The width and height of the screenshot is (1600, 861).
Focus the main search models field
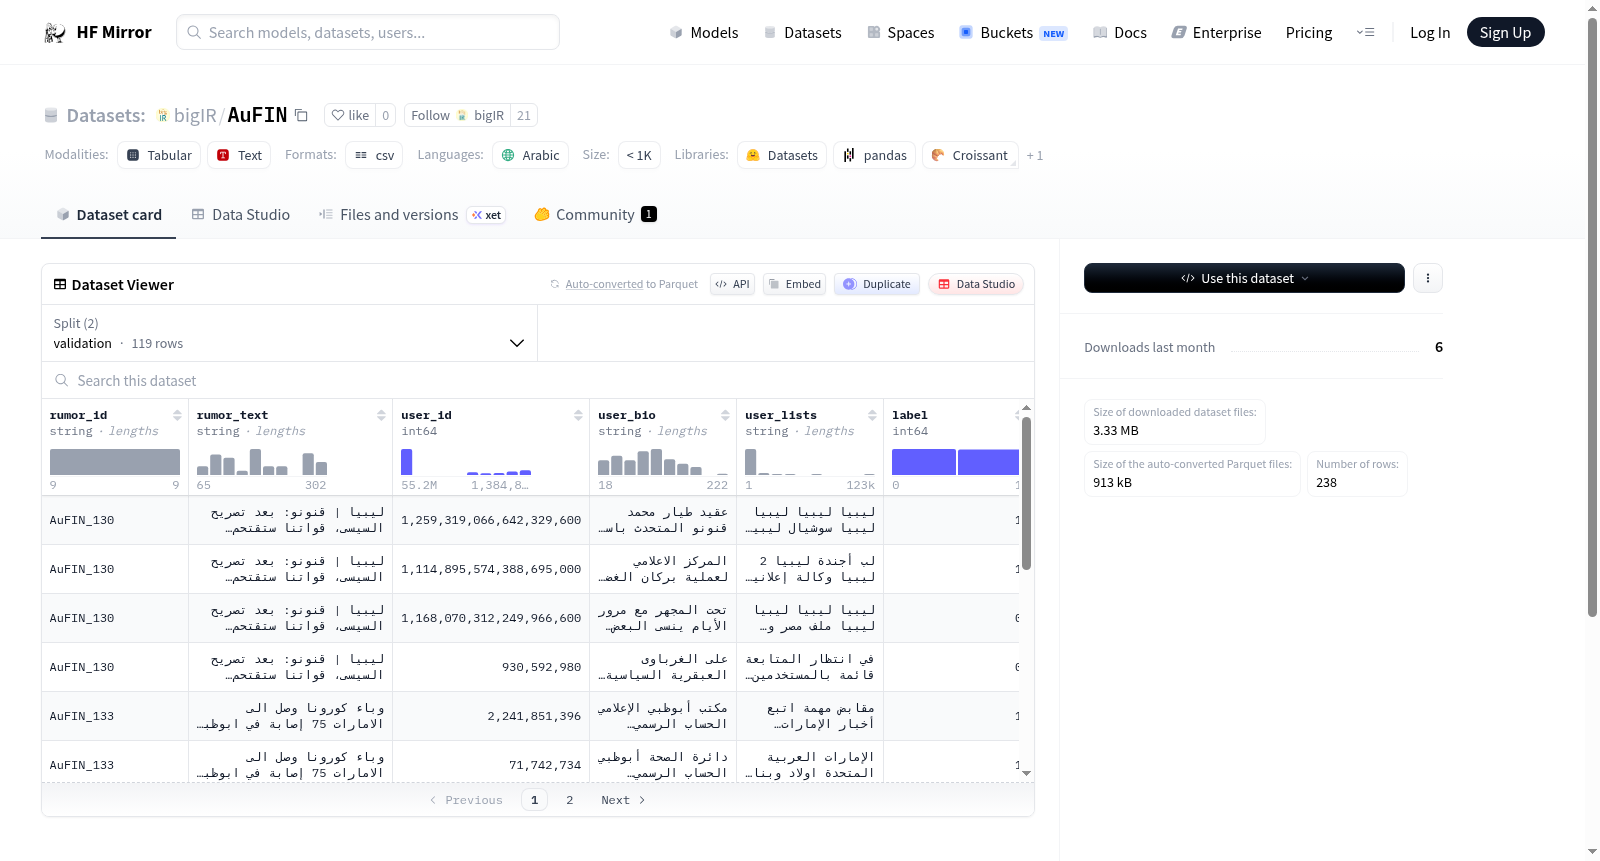tap(368, 33)
